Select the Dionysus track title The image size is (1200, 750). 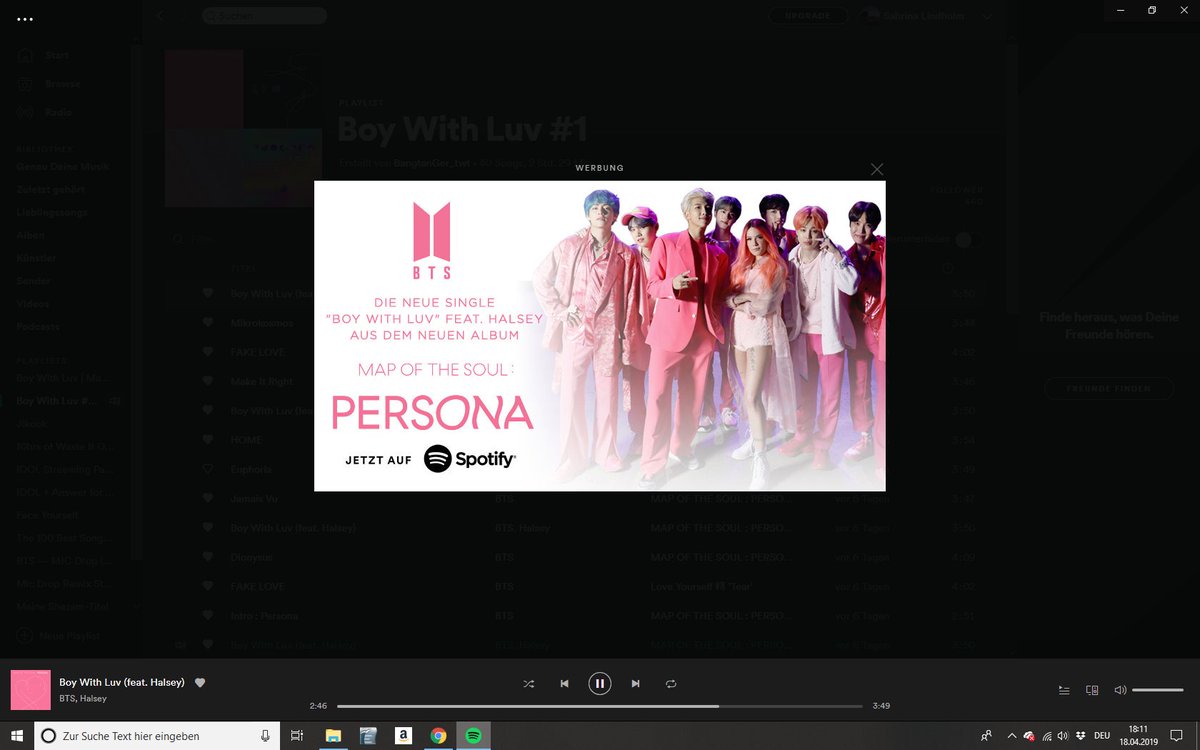click(252, 557)
